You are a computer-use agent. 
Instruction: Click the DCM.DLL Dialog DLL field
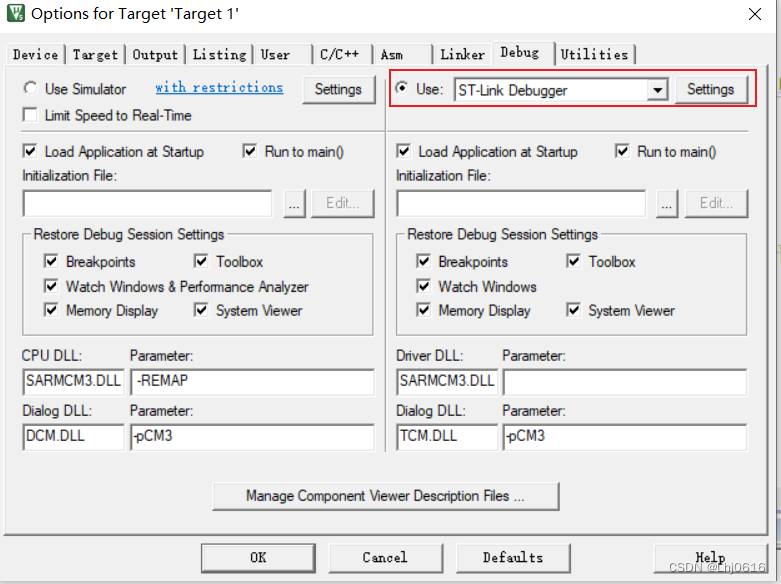click(x=73, y=437)
